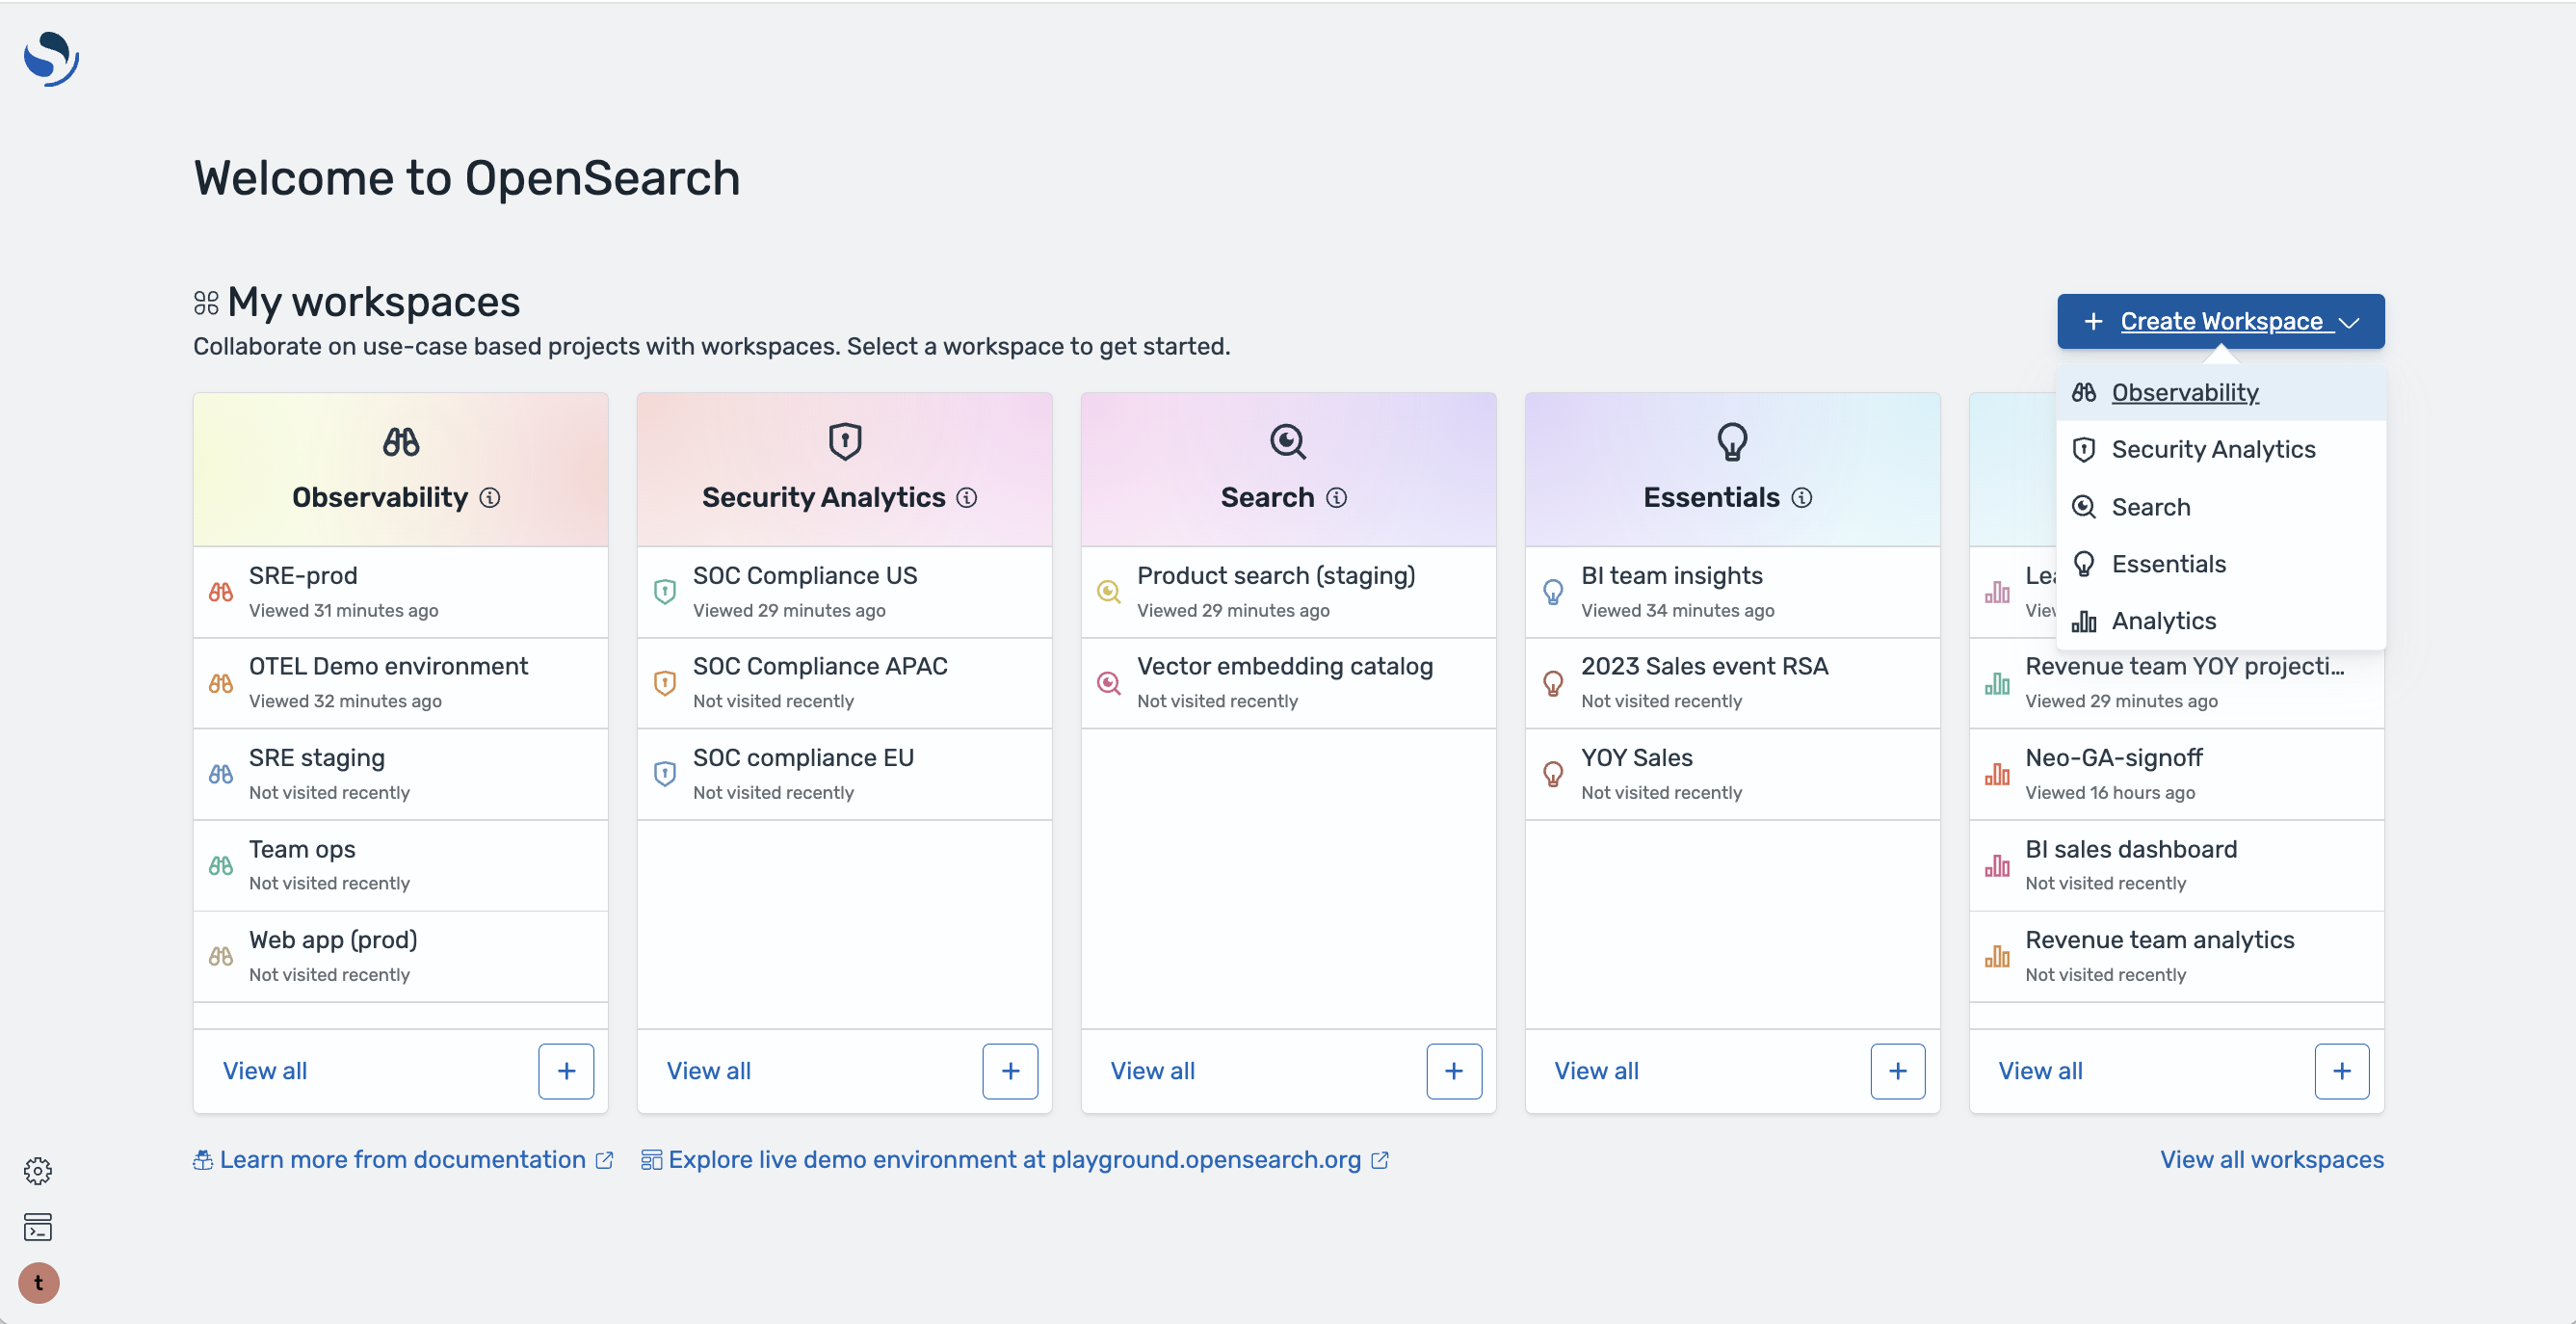The height and width of the screenshot is (1324, 2576).
Task: Click the lightbulb icon next to BI team insights
Action: click(x=1553, y=592)
